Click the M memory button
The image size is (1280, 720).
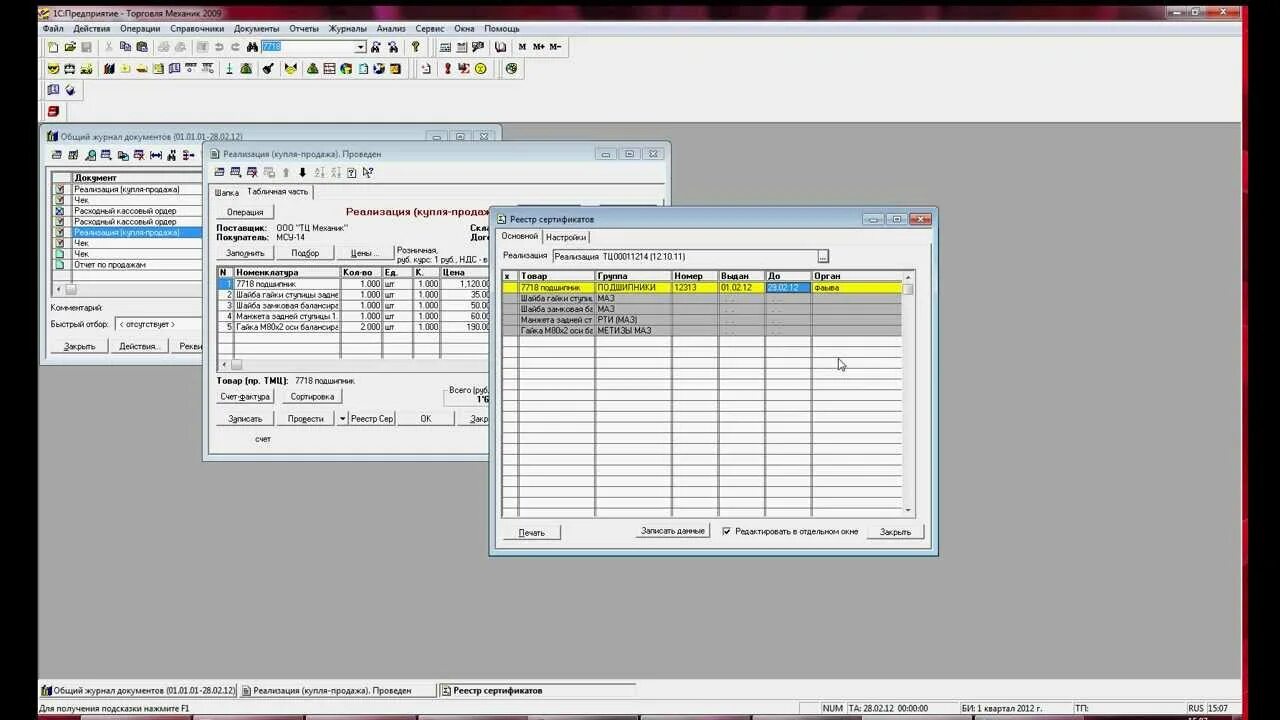coord(522,47)
